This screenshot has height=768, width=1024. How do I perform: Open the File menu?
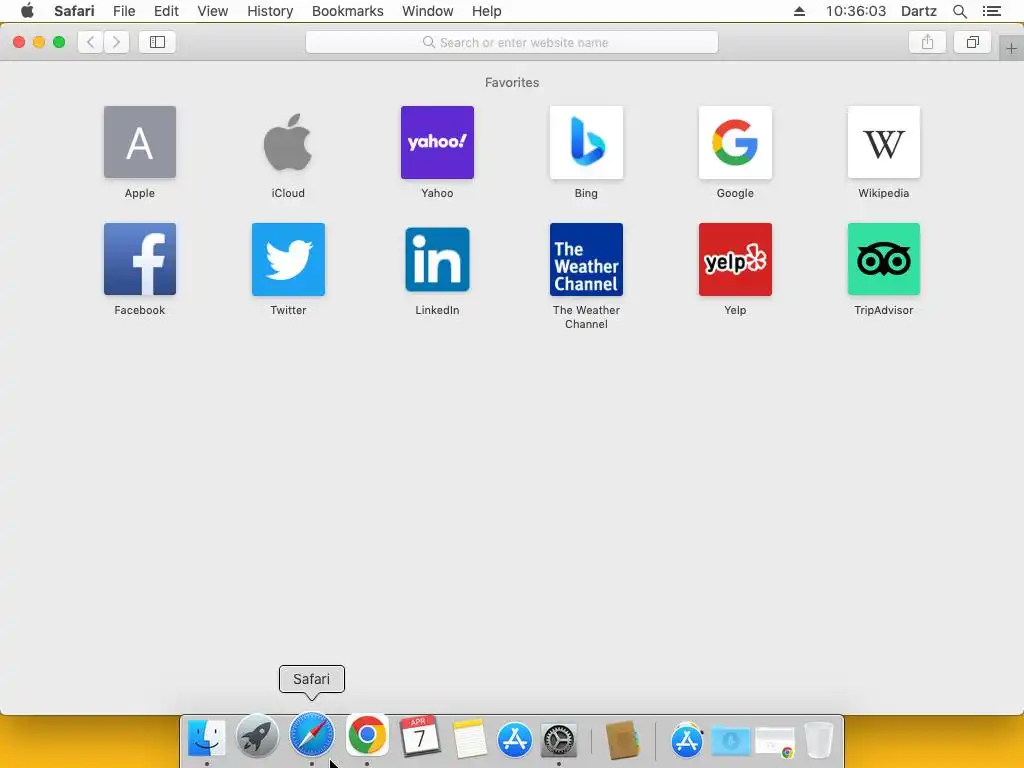(124, 11)
